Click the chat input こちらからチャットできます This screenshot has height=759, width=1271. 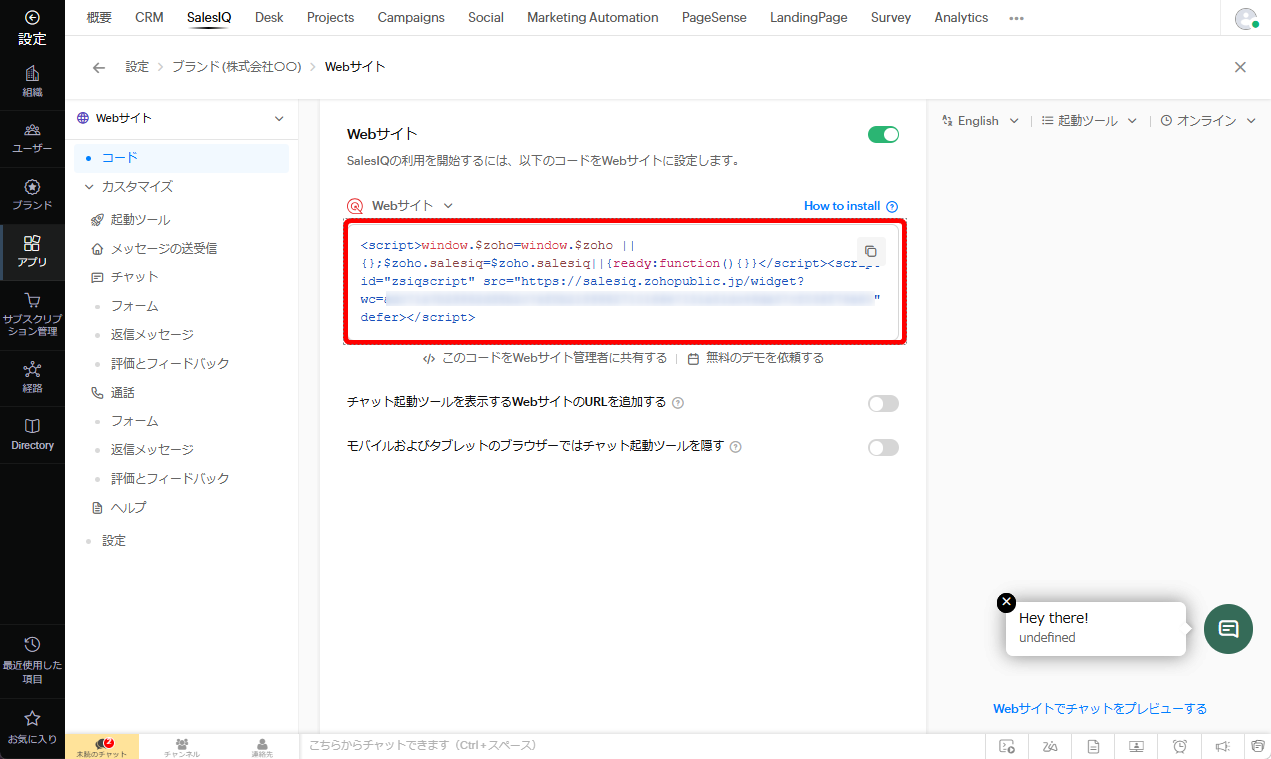pyautogui.click(x=640, y=746)
